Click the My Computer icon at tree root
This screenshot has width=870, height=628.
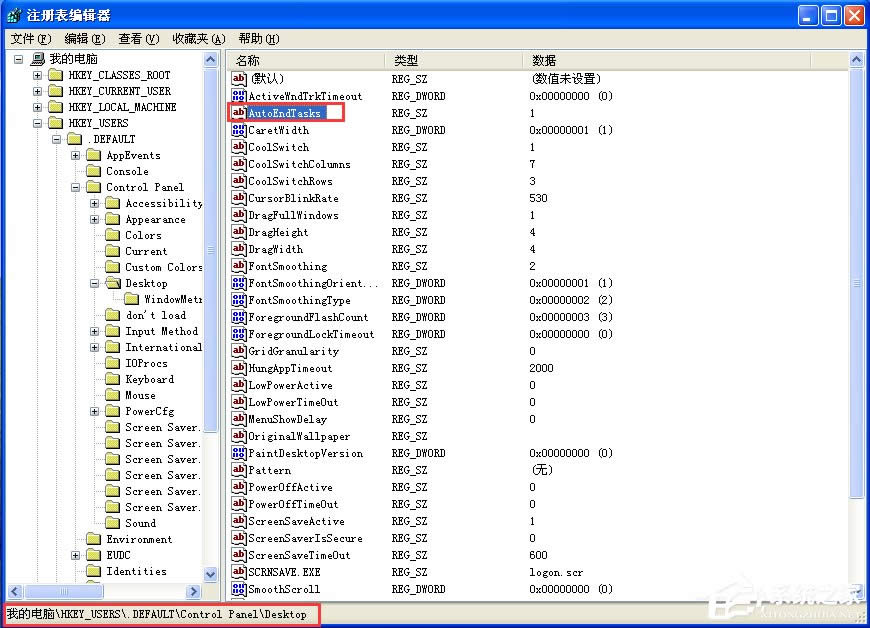point(38,59)
